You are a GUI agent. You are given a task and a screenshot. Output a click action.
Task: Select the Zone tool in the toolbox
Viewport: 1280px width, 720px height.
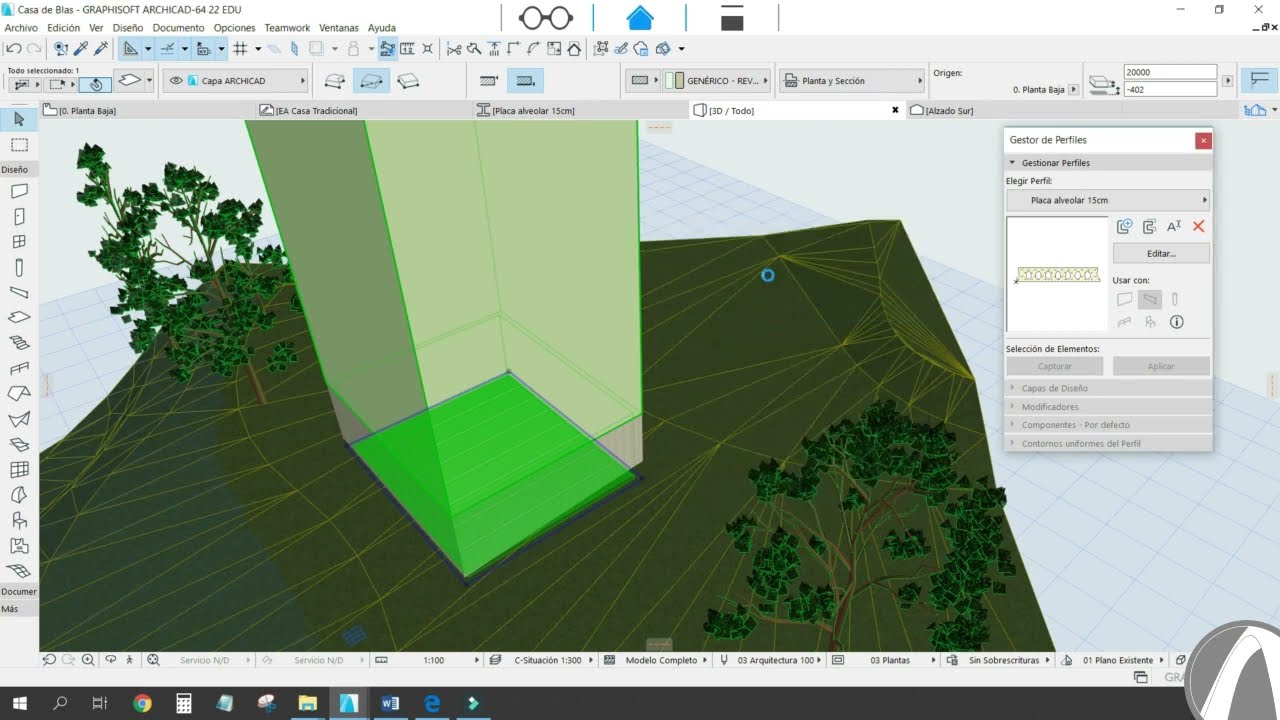(x=19, y=546)
